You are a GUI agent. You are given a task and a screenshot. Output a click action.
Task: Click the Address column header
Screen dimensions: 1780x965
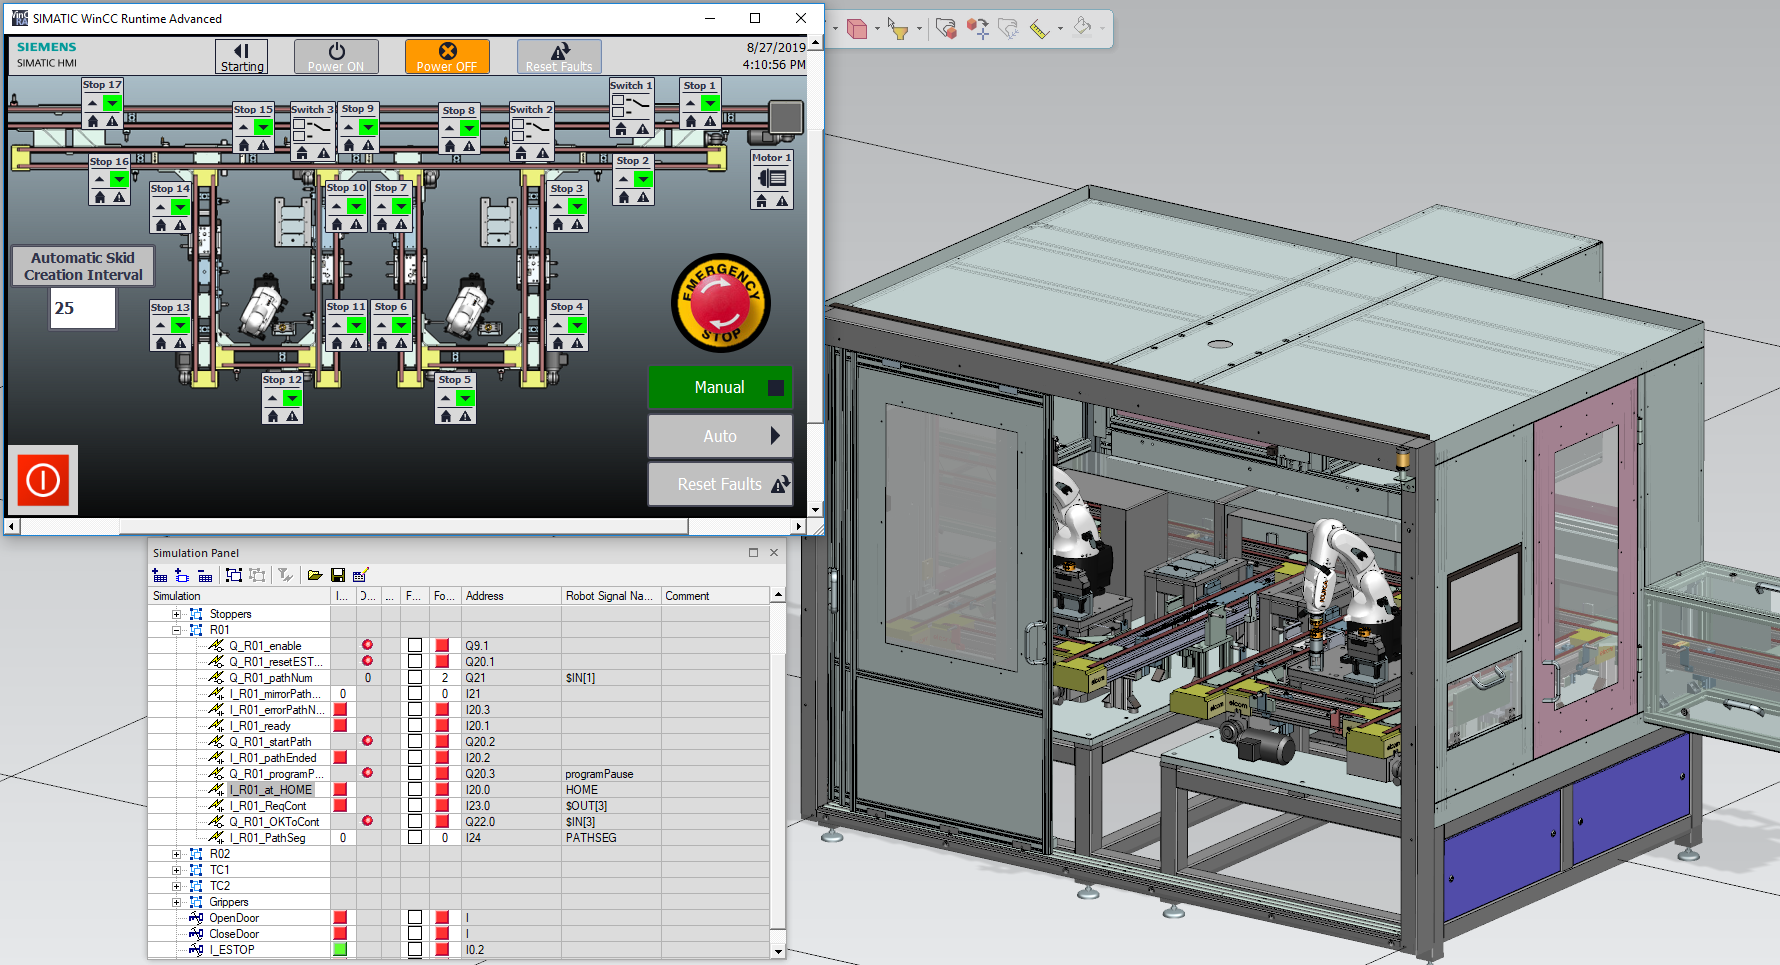tap(510, 596)
